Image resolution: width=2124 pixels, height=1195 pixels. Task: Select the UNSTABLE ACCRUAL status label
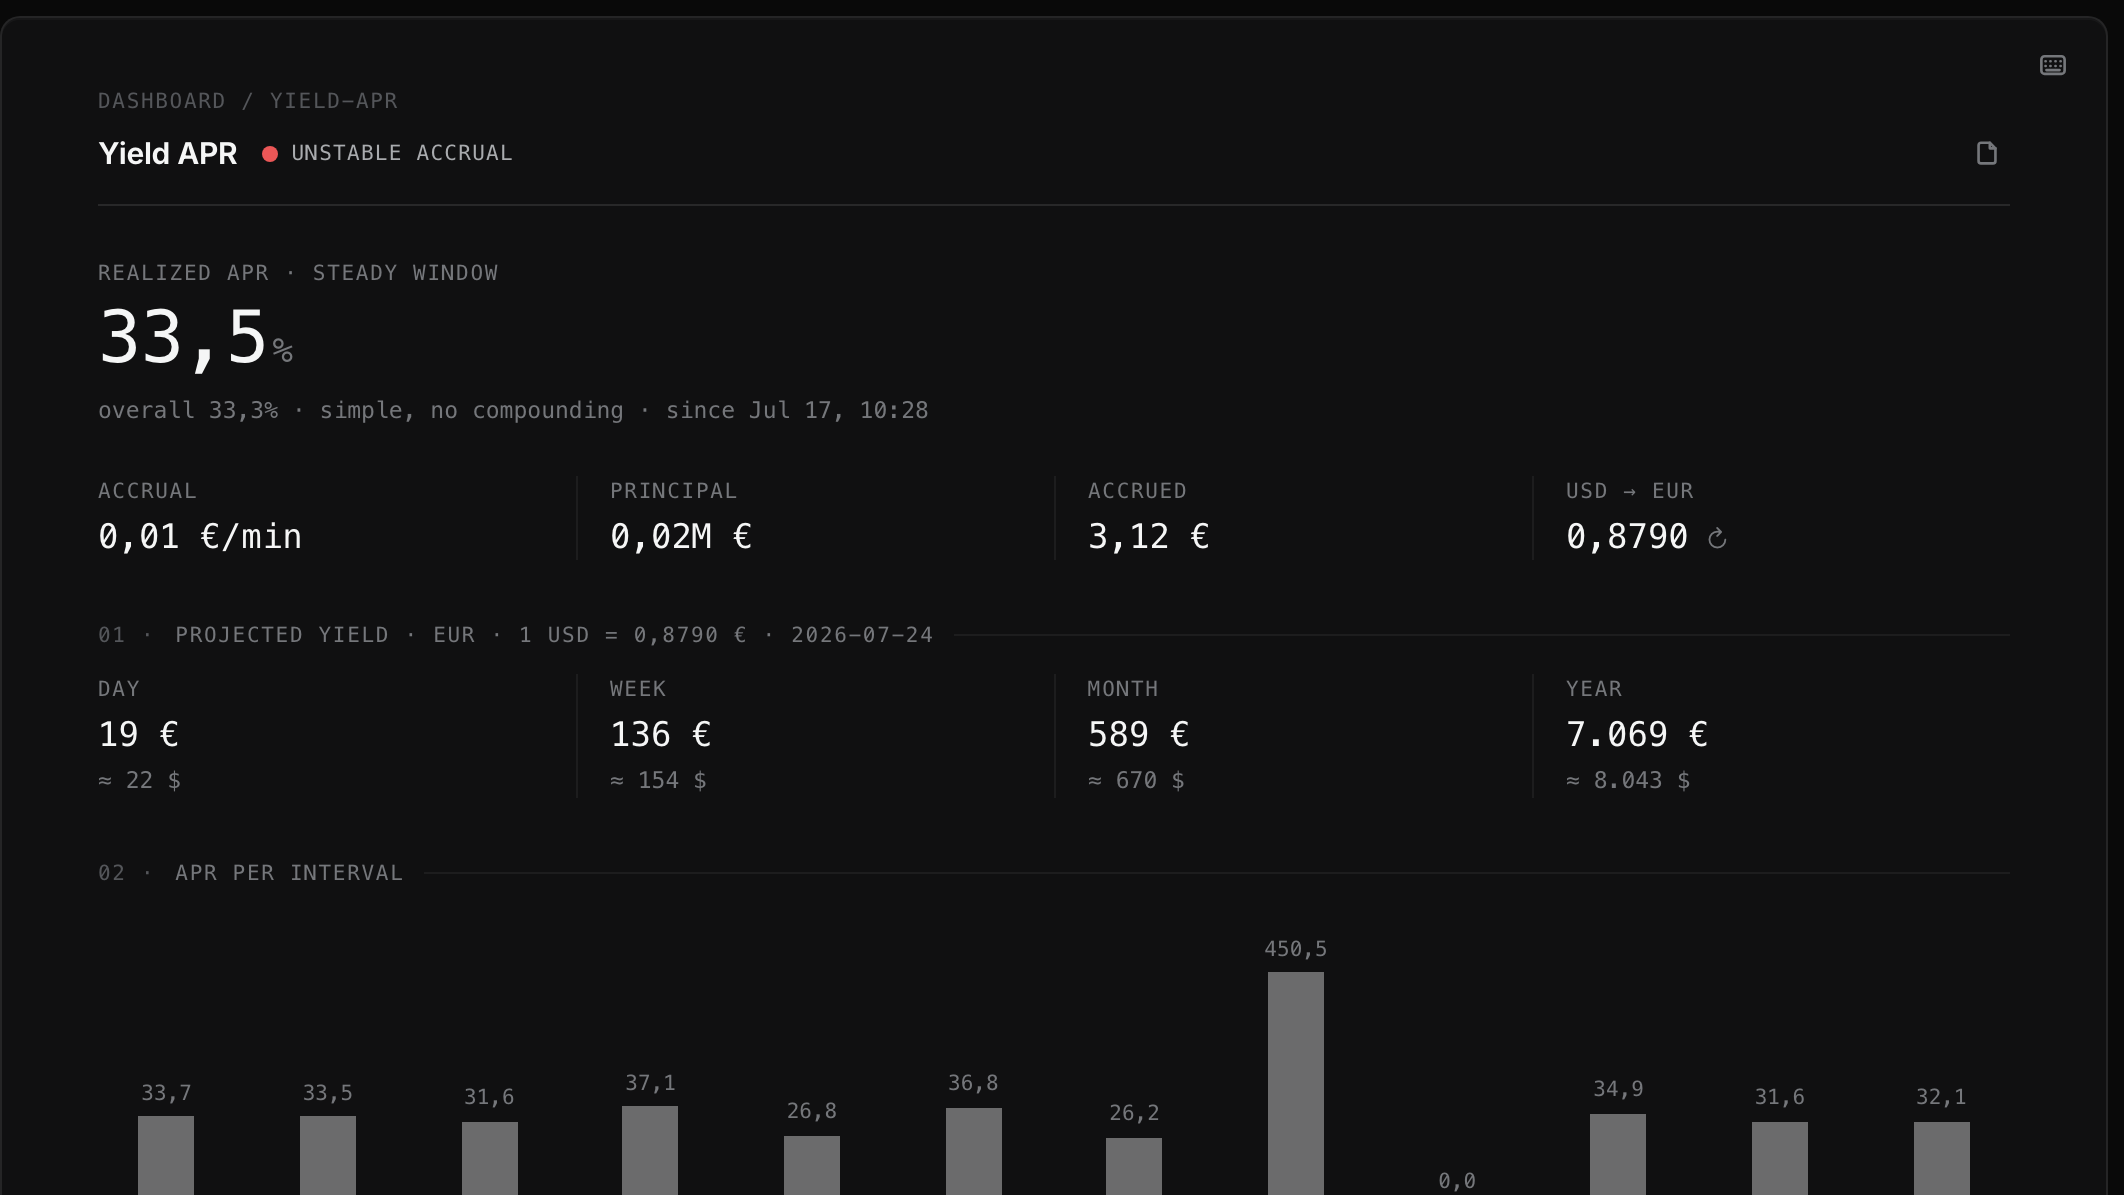[402, 153]
